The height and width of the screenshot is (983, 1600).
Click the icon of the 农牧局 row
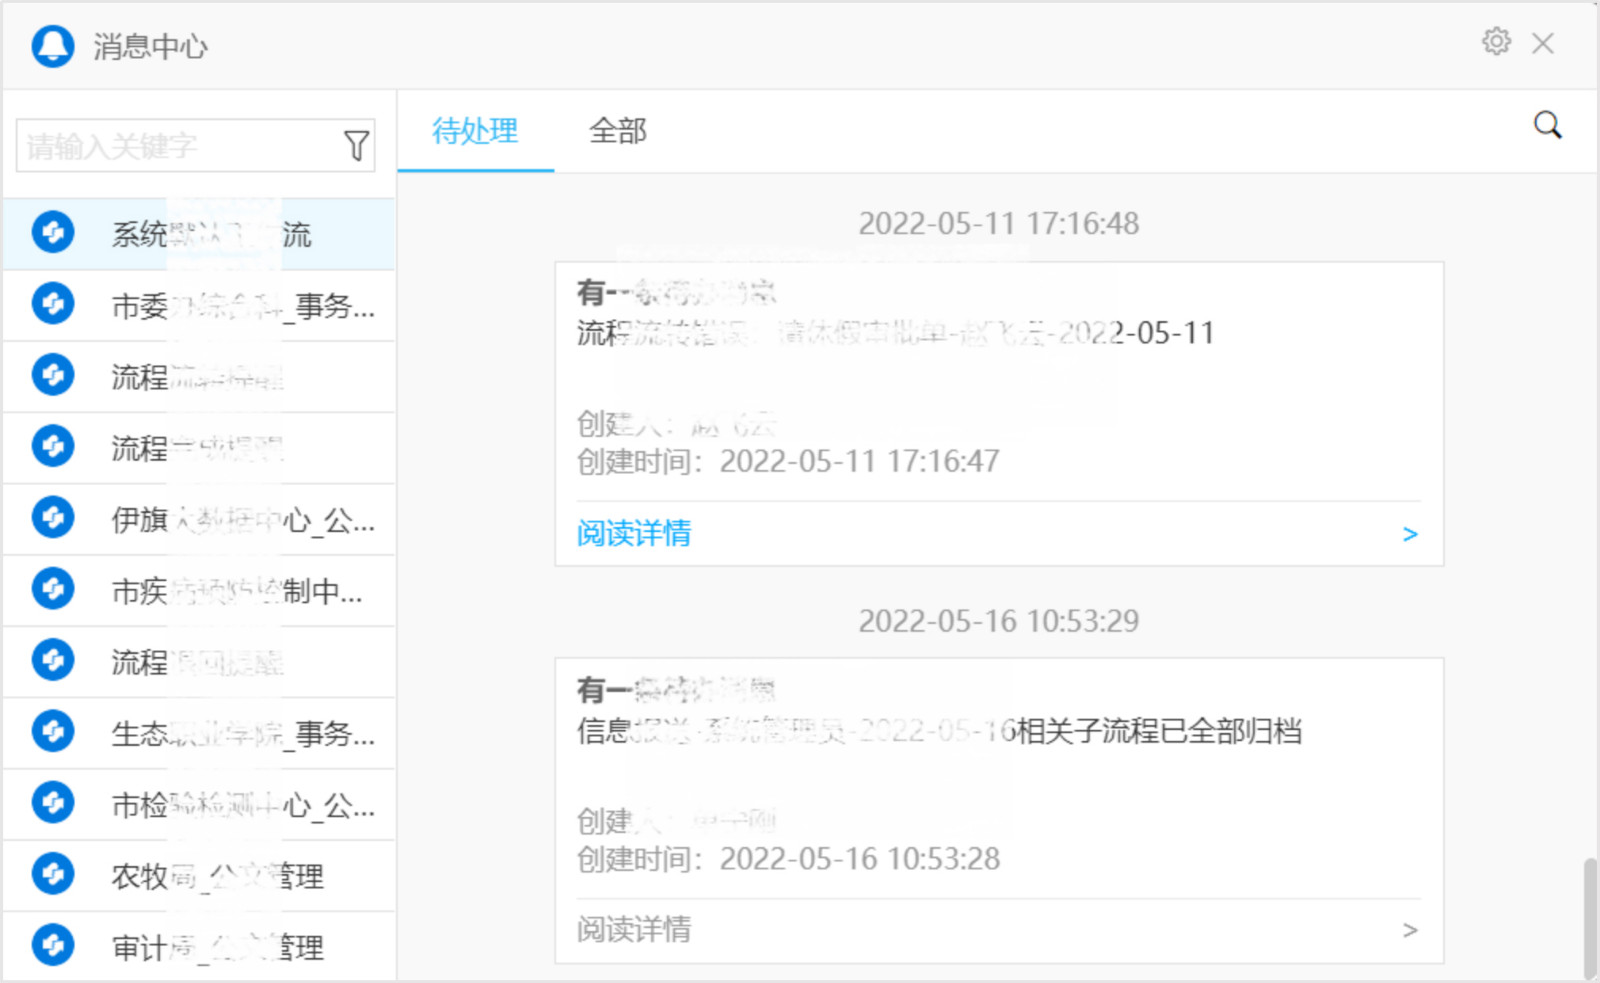click(x=53, y=873)
